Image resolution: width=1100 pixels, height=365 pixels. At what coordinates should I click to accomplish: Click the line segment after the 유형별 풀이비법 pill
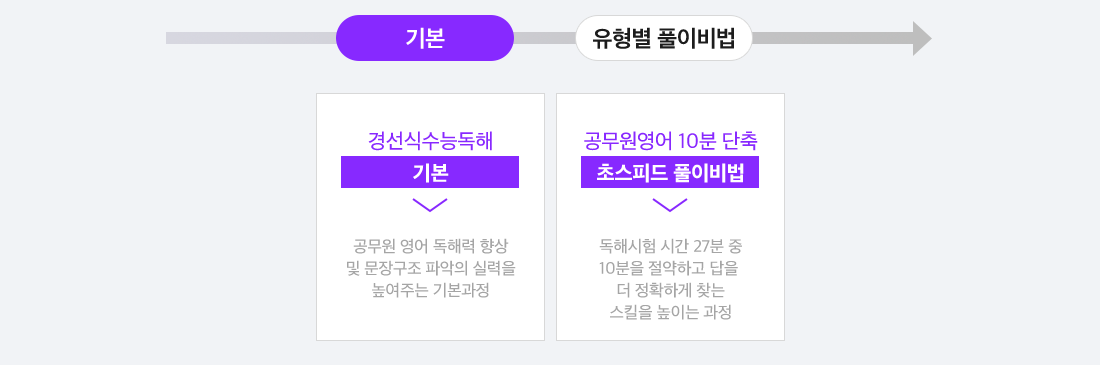833,38
